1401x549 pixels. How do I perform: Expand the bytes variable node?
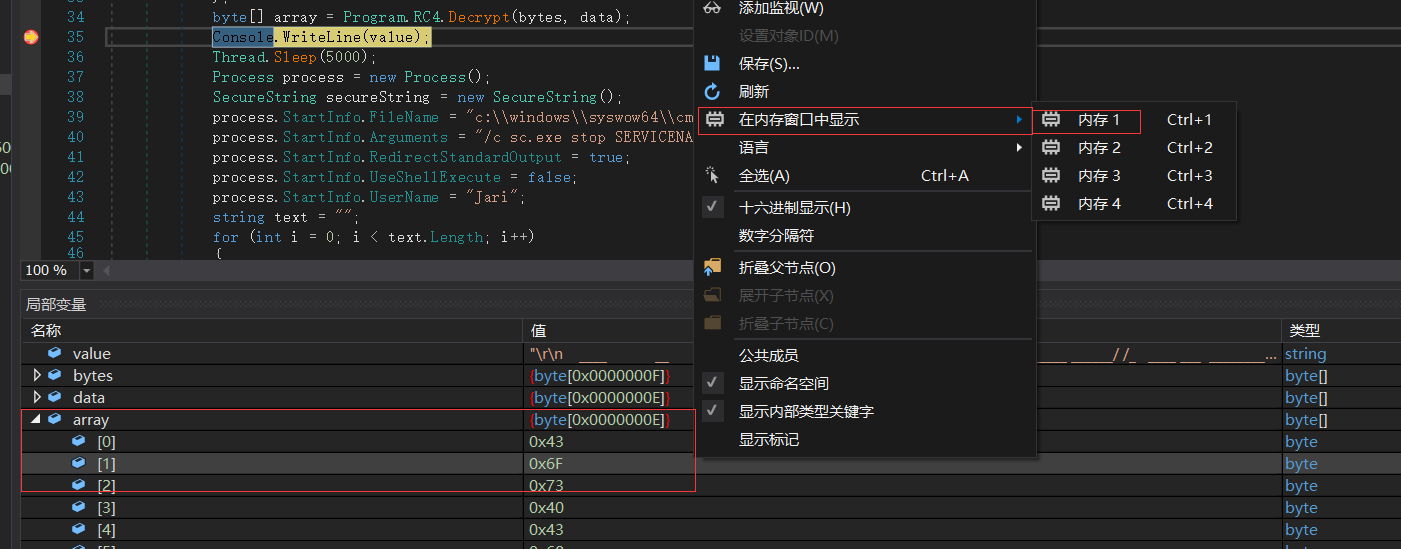click(x=37, y=376)
